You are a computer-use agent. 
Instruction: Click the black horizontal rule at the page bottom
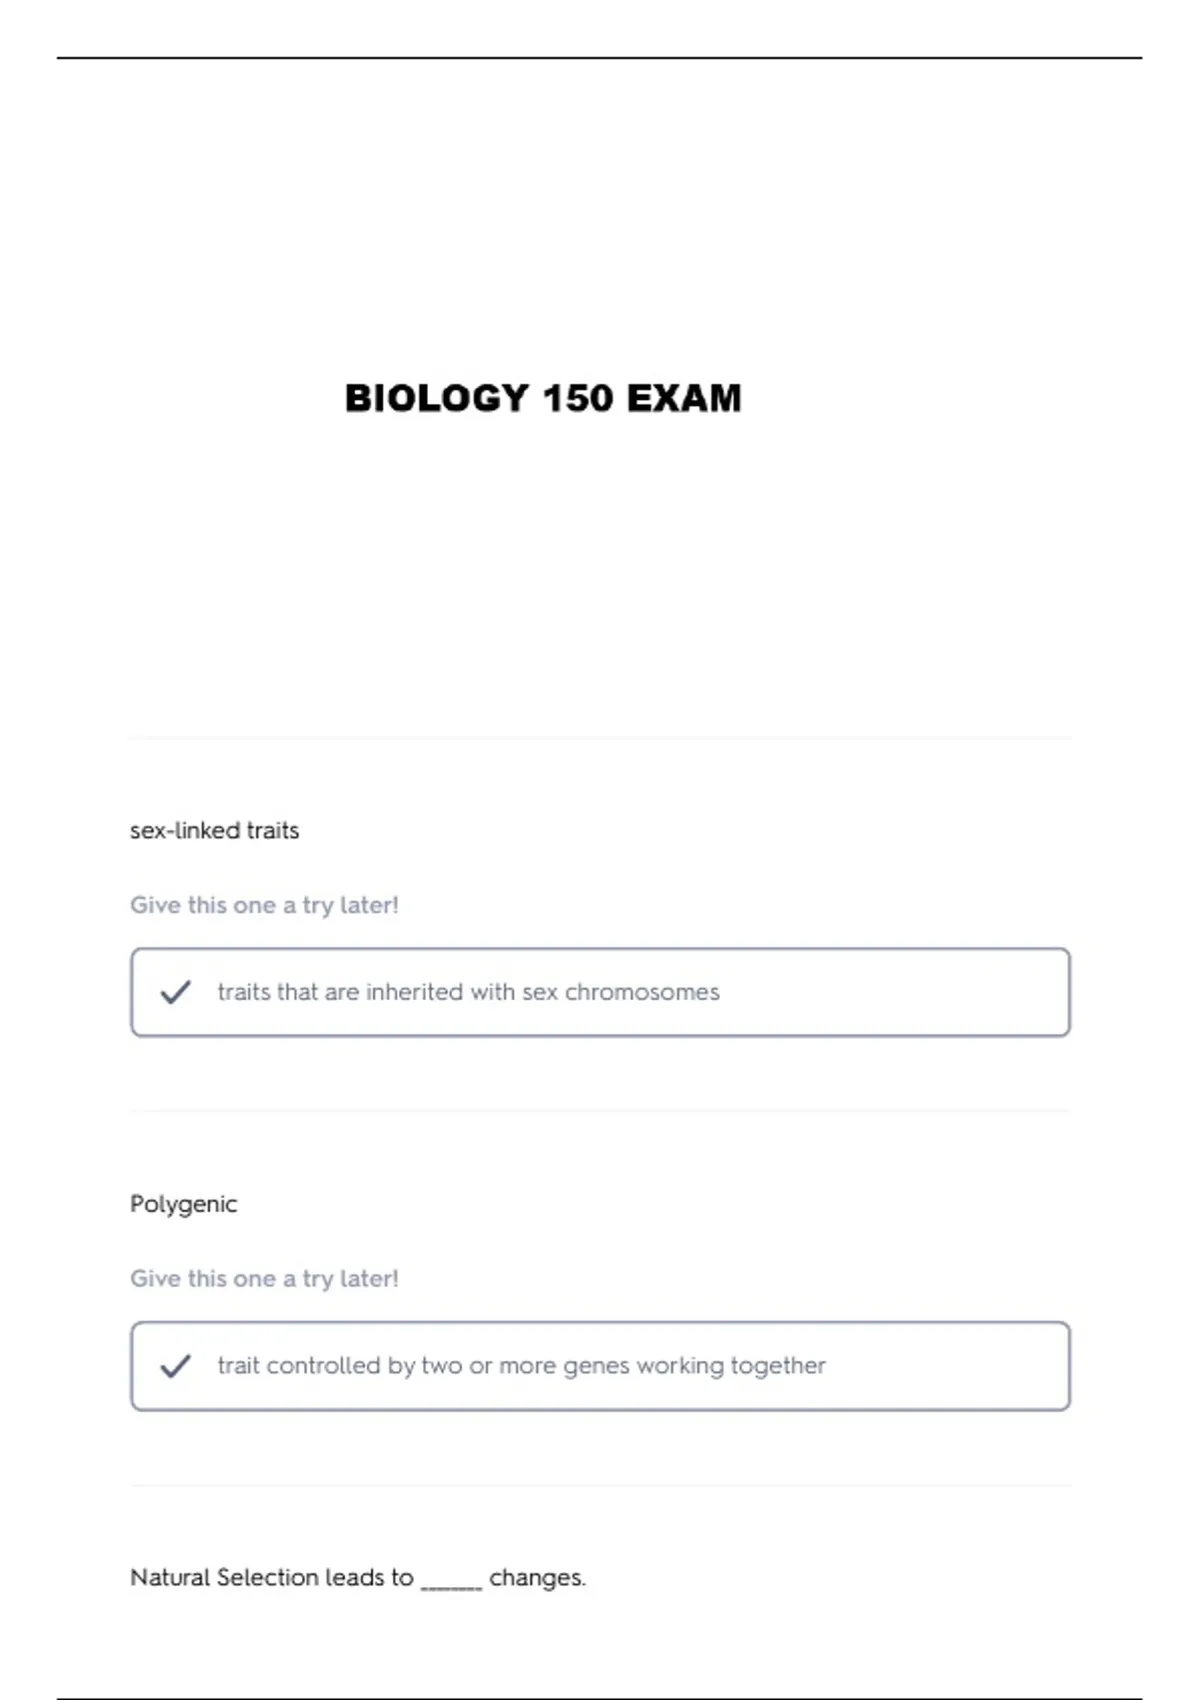tap(600, 1698)
